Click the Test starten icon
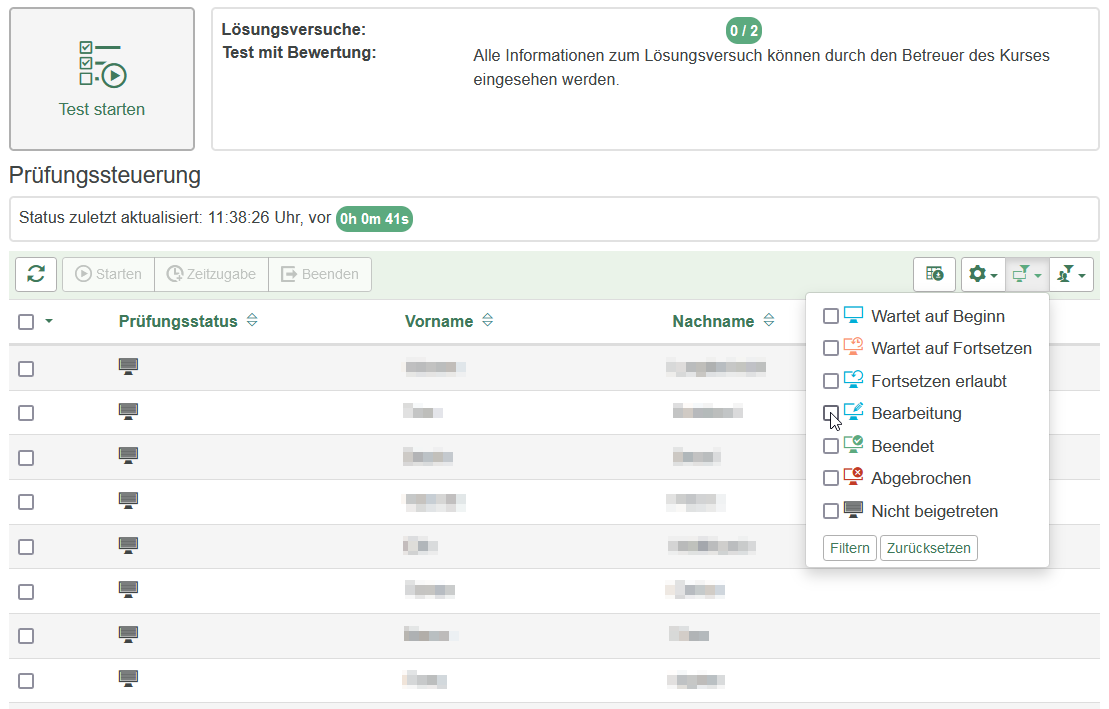Screen dimensions: 1109x709 (x=102, y=65)
